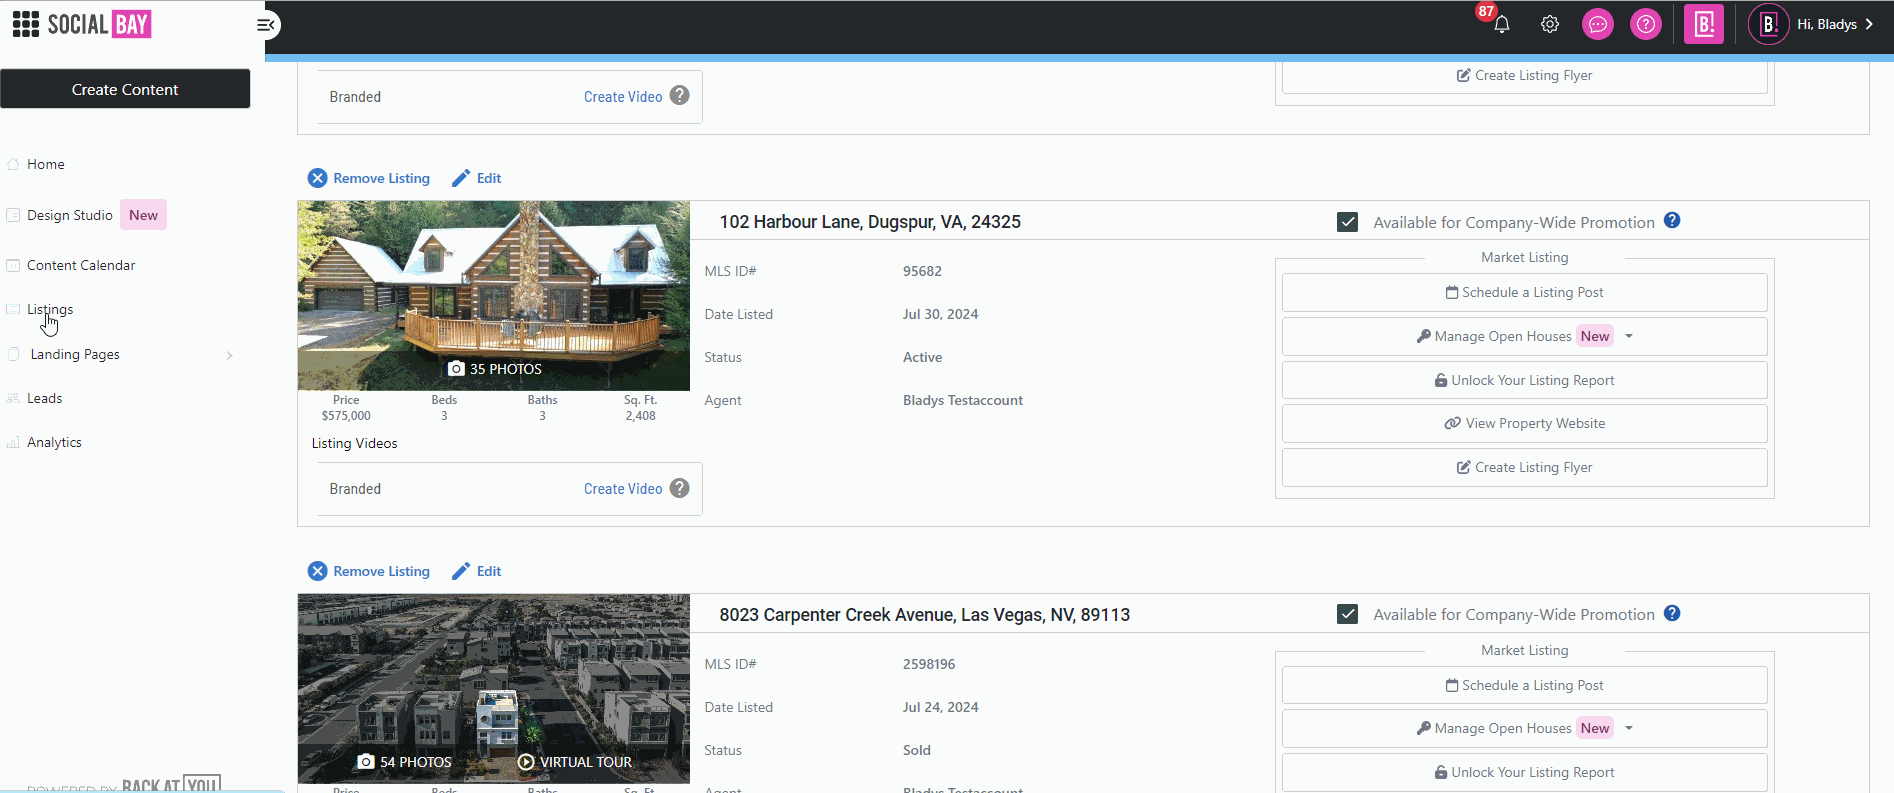Open notifications bell showing 87
The width and height of the screenshot is (1894, 793).
1501,24
